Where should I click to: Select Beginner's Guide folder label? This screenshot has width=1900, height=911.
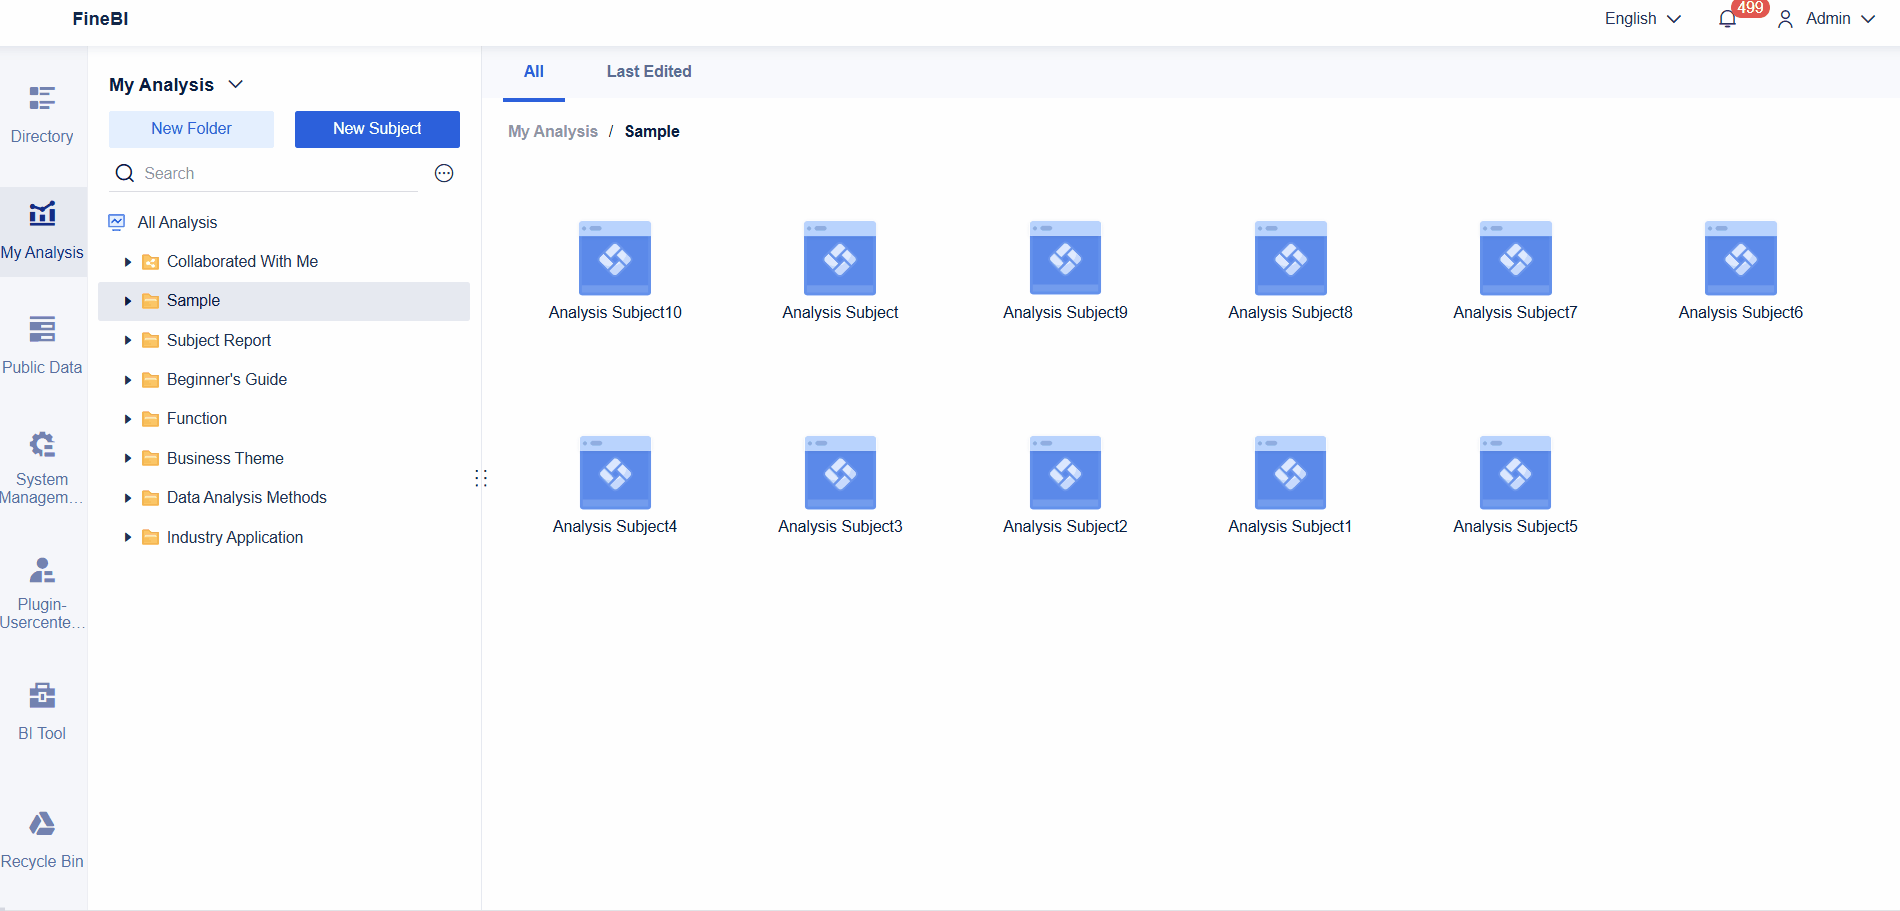(x=227, y=380)
